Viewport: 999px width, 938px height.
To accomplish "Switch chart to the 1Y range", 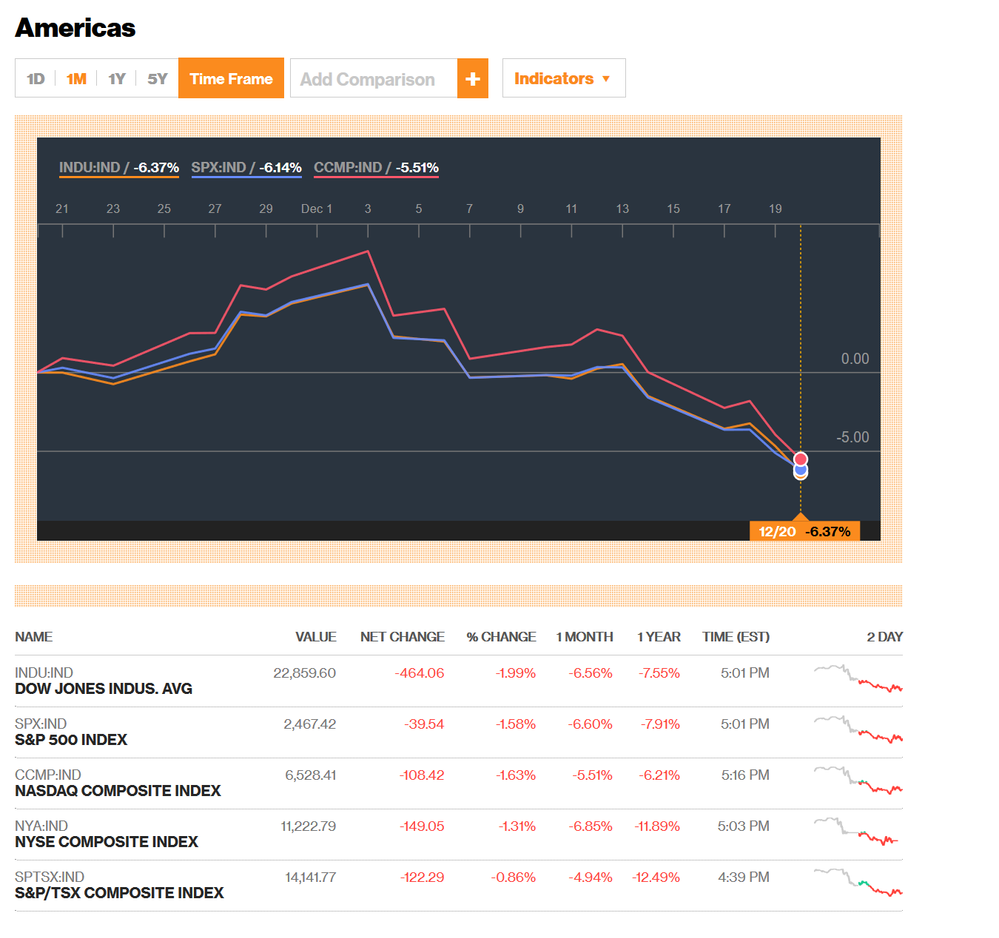I will click(117, 79).
